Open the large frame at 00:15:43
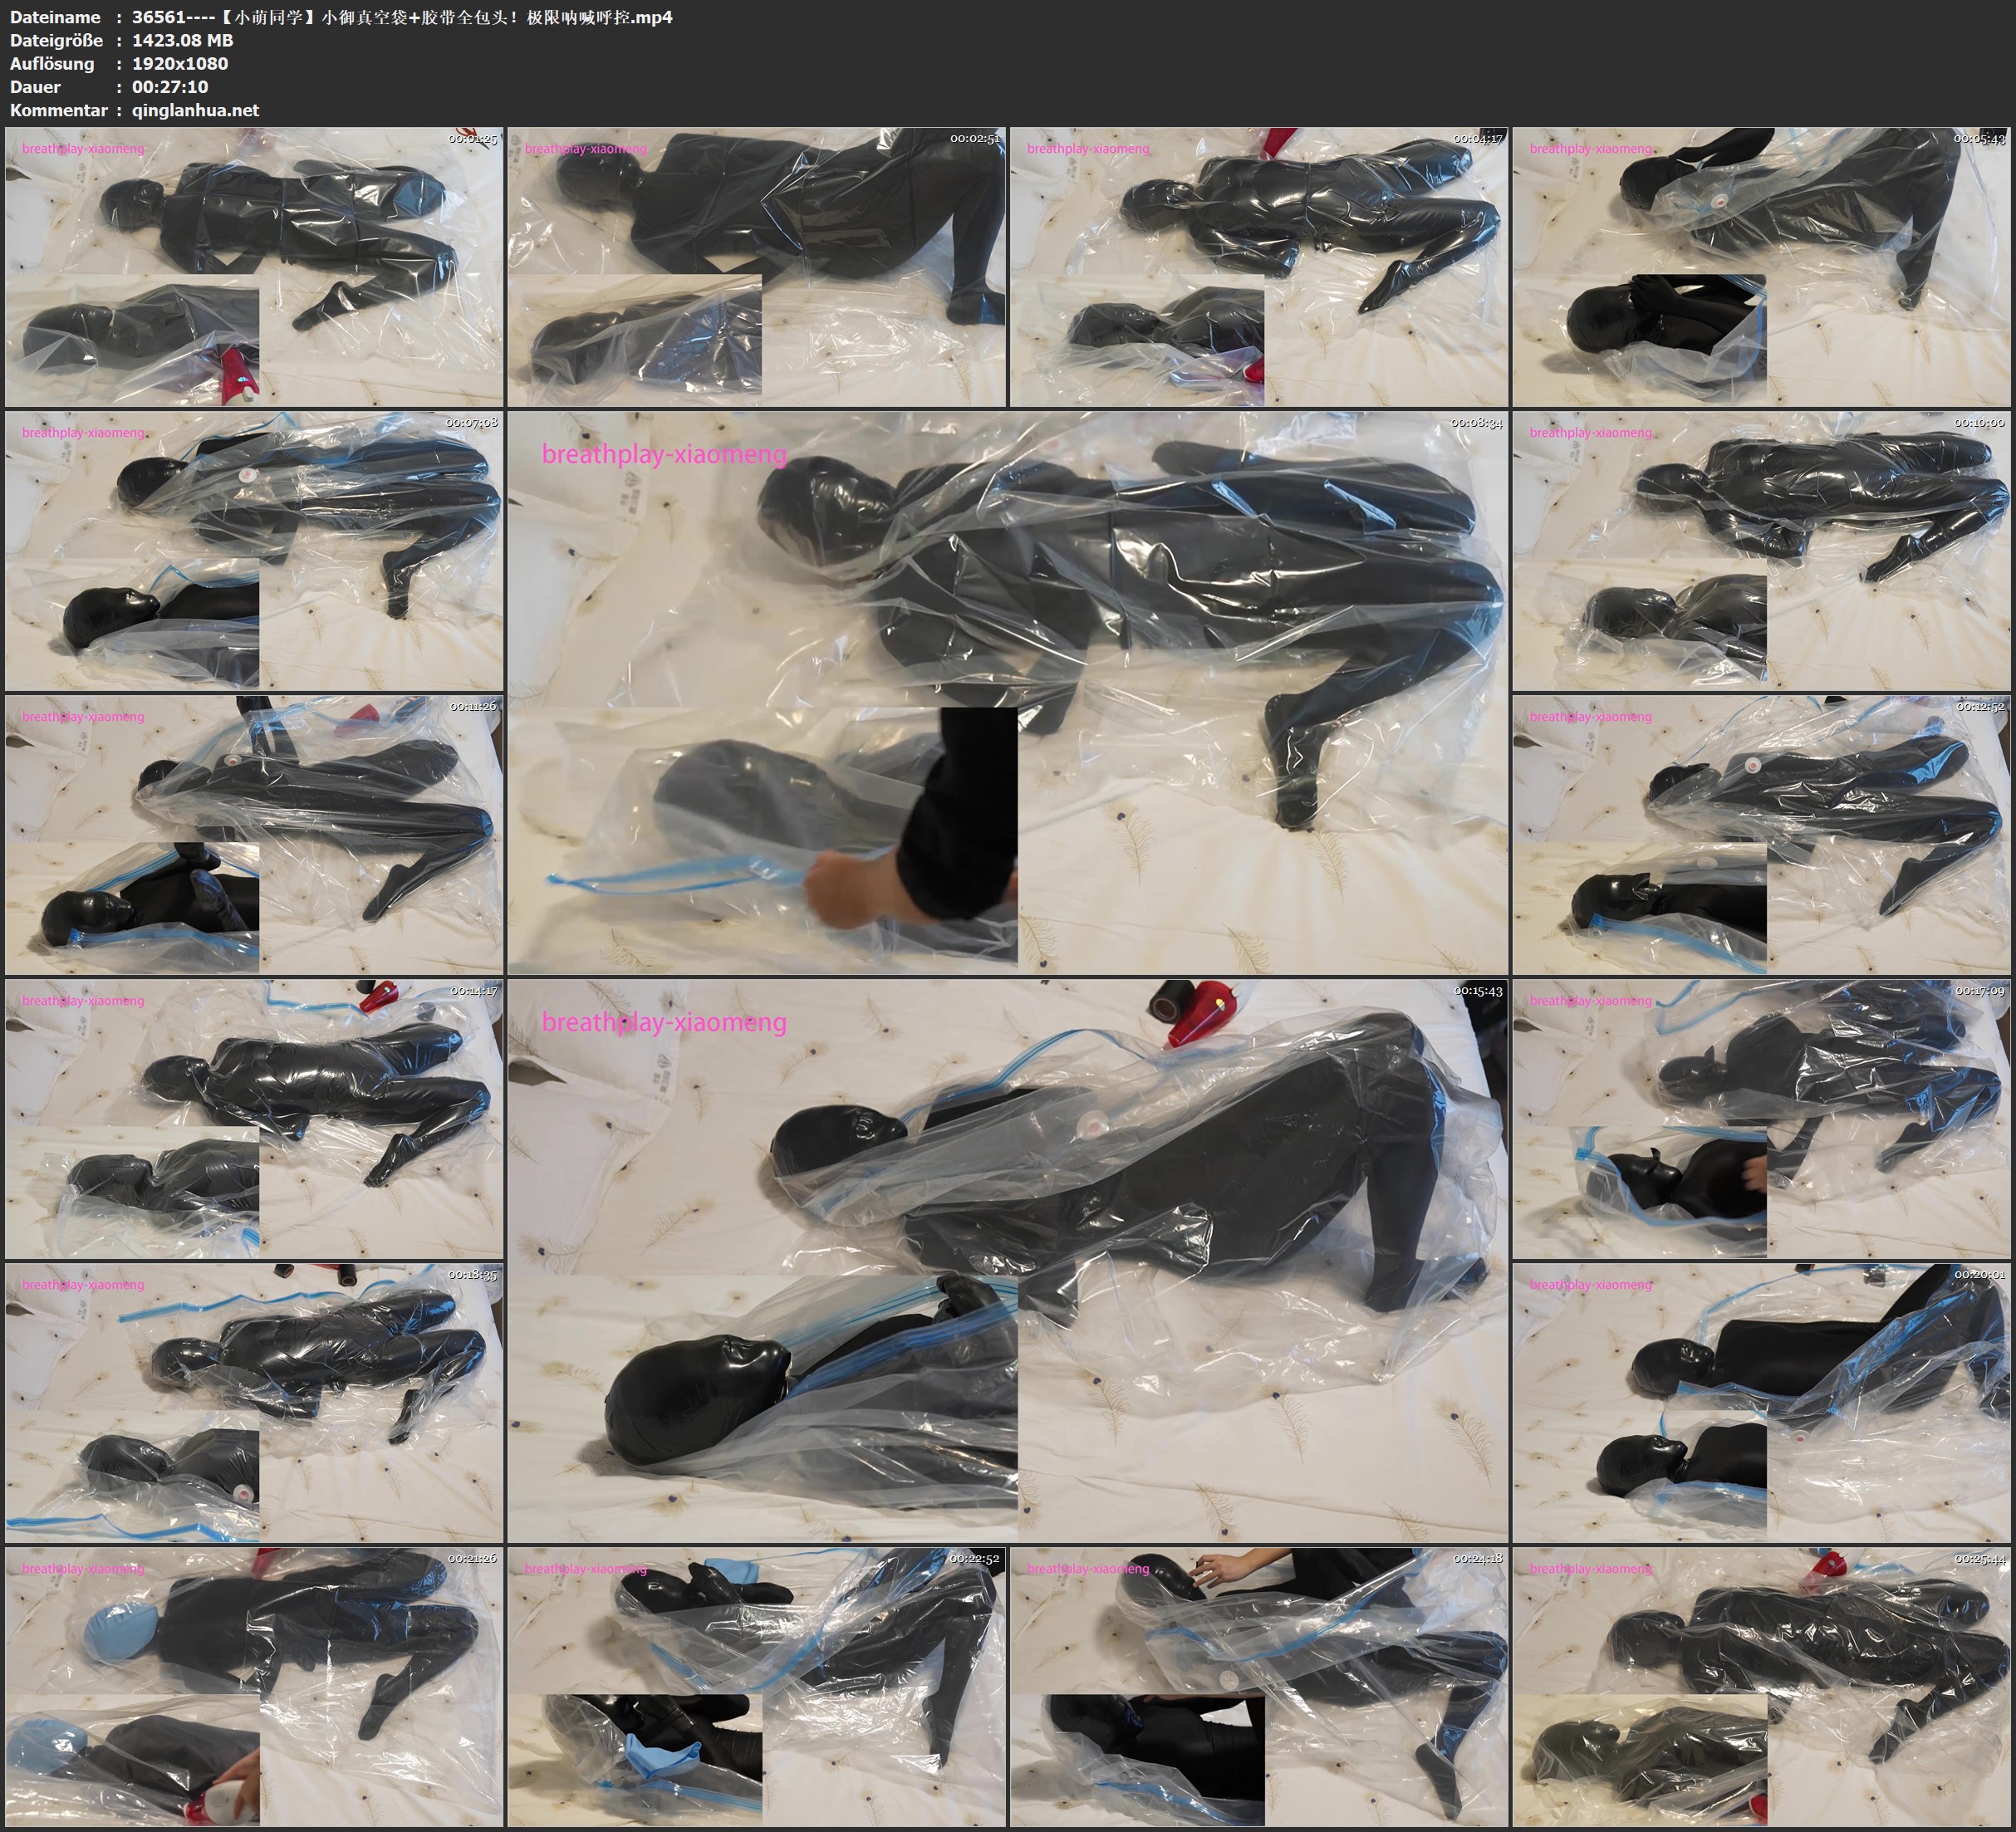Screen dimensions: 2016x1832 tap(1007, 1260)
